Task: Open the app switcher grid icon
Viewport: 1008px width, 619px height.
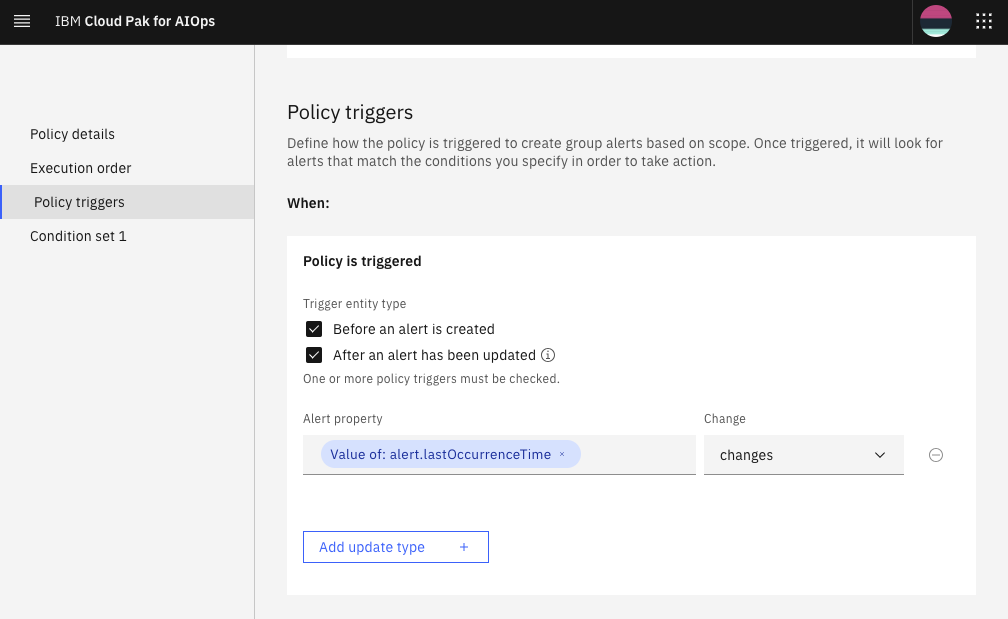Action: point(984,21)
